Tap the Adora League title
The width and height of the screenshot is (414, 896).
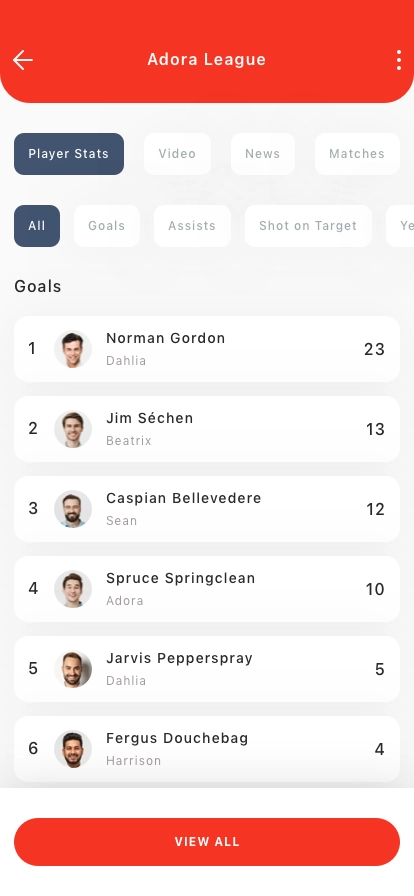206,59
